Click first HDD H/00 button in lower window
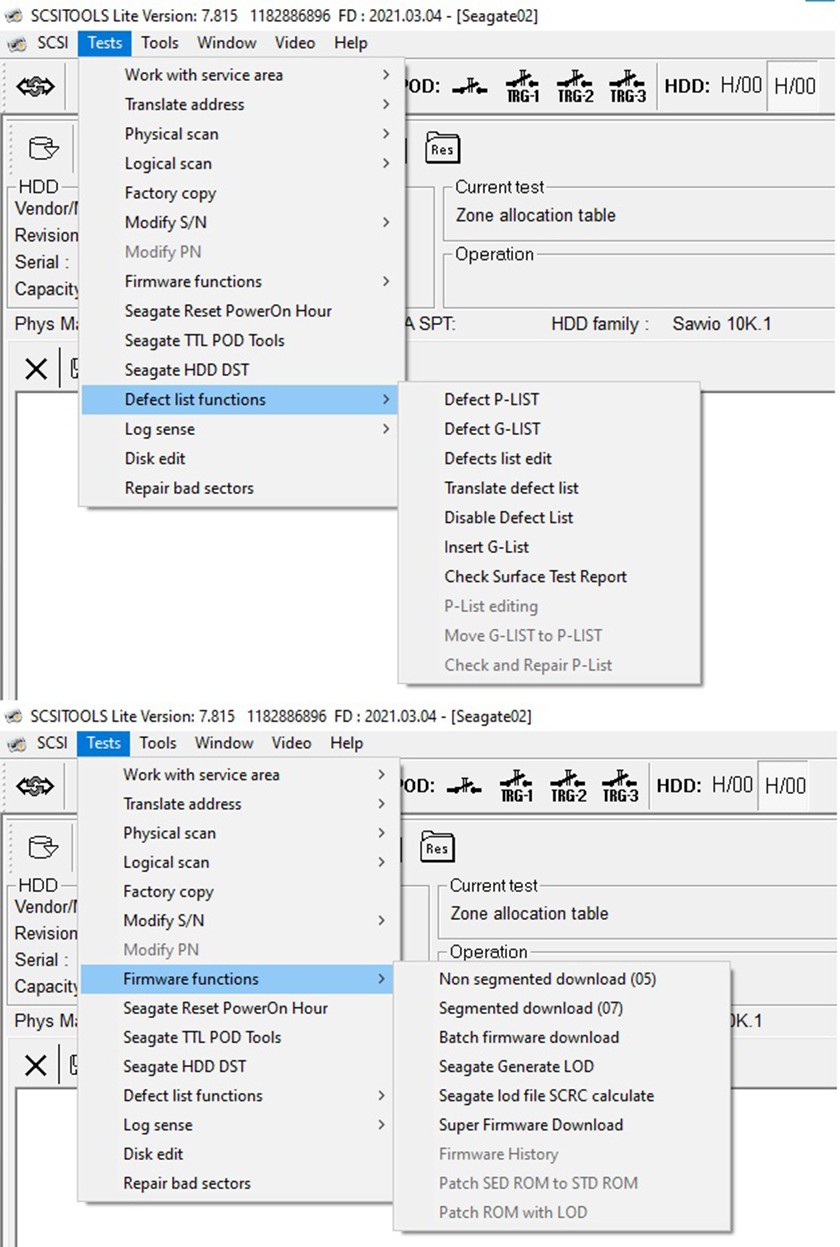This screenshot has height=1247, width=840. [733, 785]
